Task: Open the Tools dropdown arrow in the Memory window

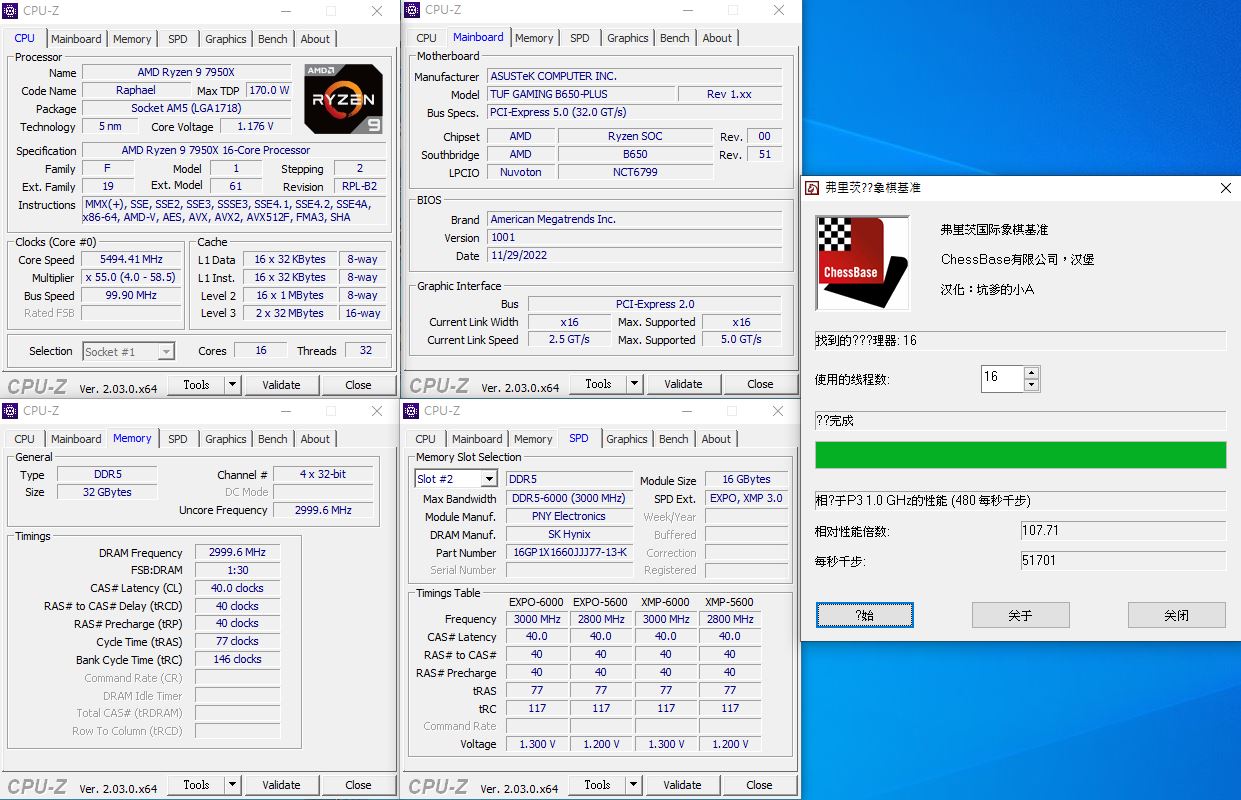Action: (x=233, y=785)
